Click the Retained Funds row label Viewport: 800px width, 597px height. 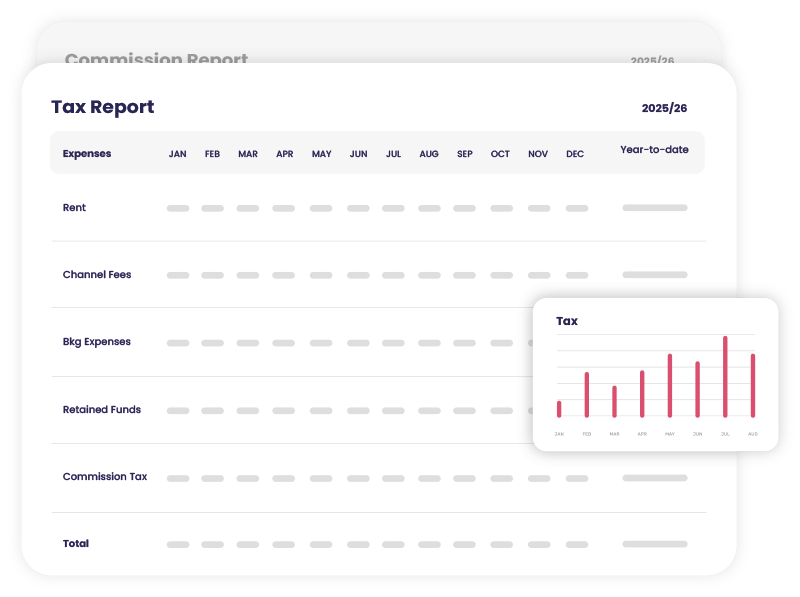102,410
